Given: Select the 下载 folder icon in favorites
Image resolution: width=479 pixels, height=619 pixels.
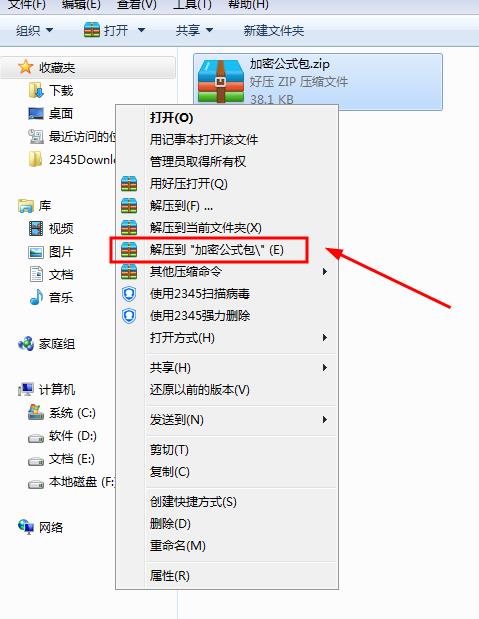Looking at the screenshot, I should coord(36,90).
